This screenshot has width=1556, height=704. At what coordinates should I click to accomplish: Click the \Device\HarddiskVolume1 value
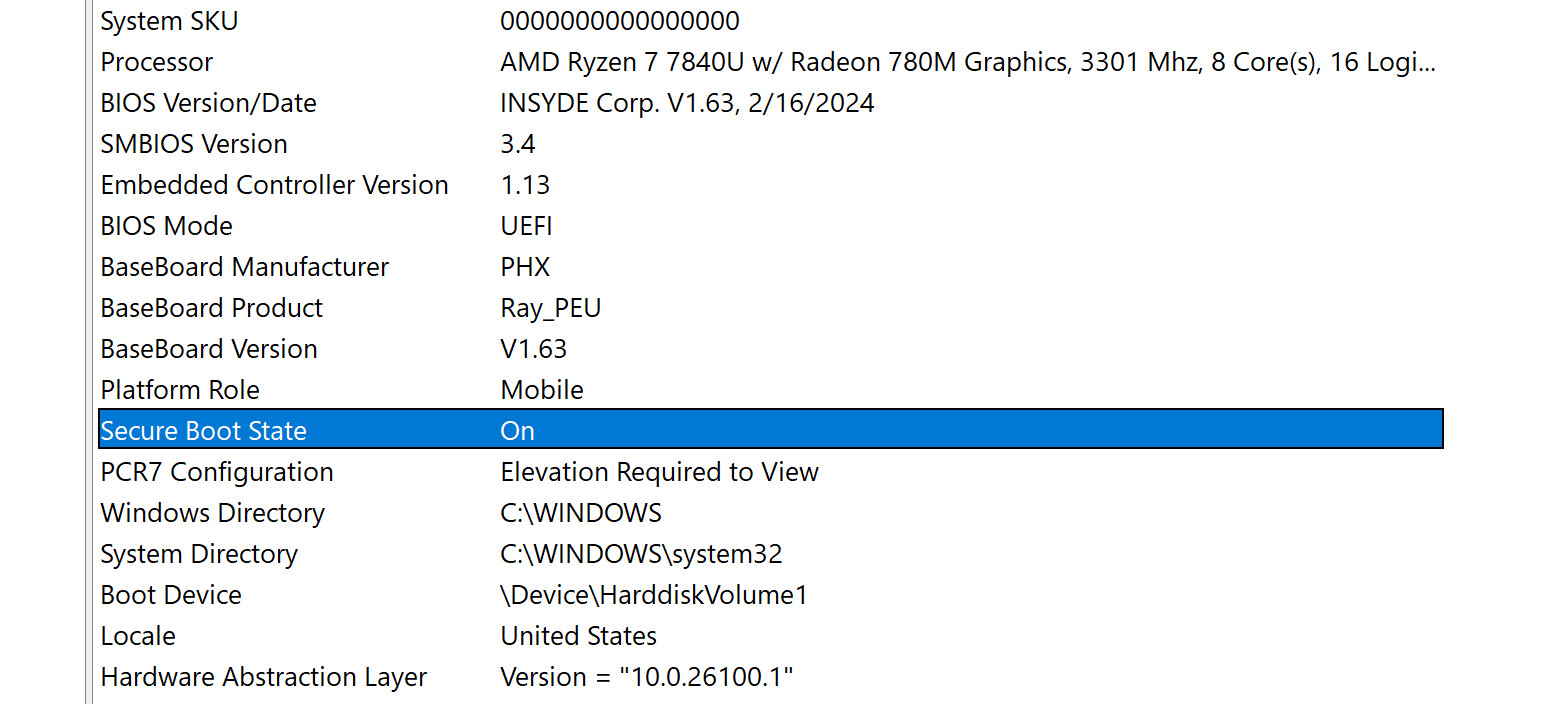(x=653, y=595)
